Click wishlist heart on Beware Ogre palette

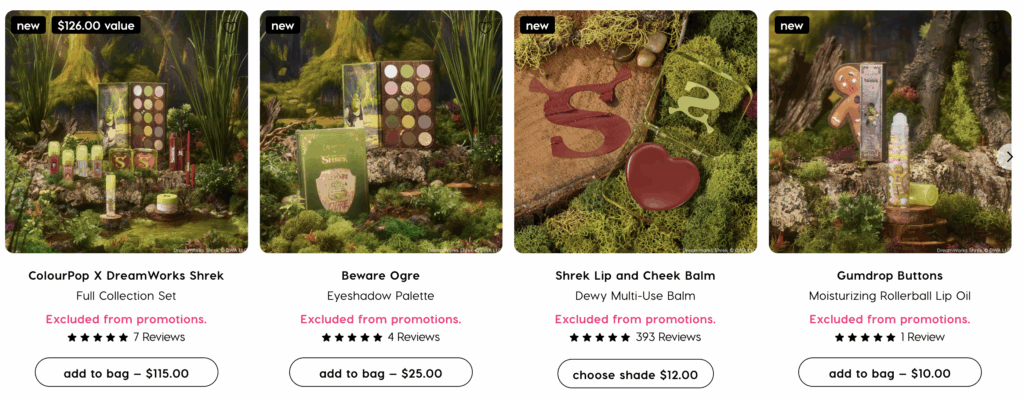point(486,26)
